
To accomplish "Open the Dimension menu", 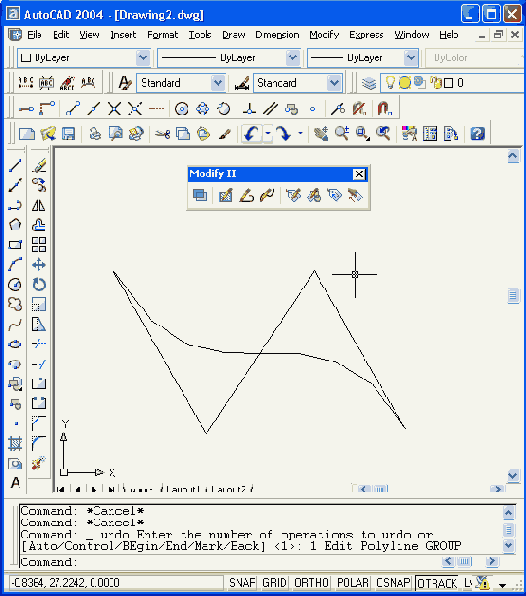I will click(277, 35).
